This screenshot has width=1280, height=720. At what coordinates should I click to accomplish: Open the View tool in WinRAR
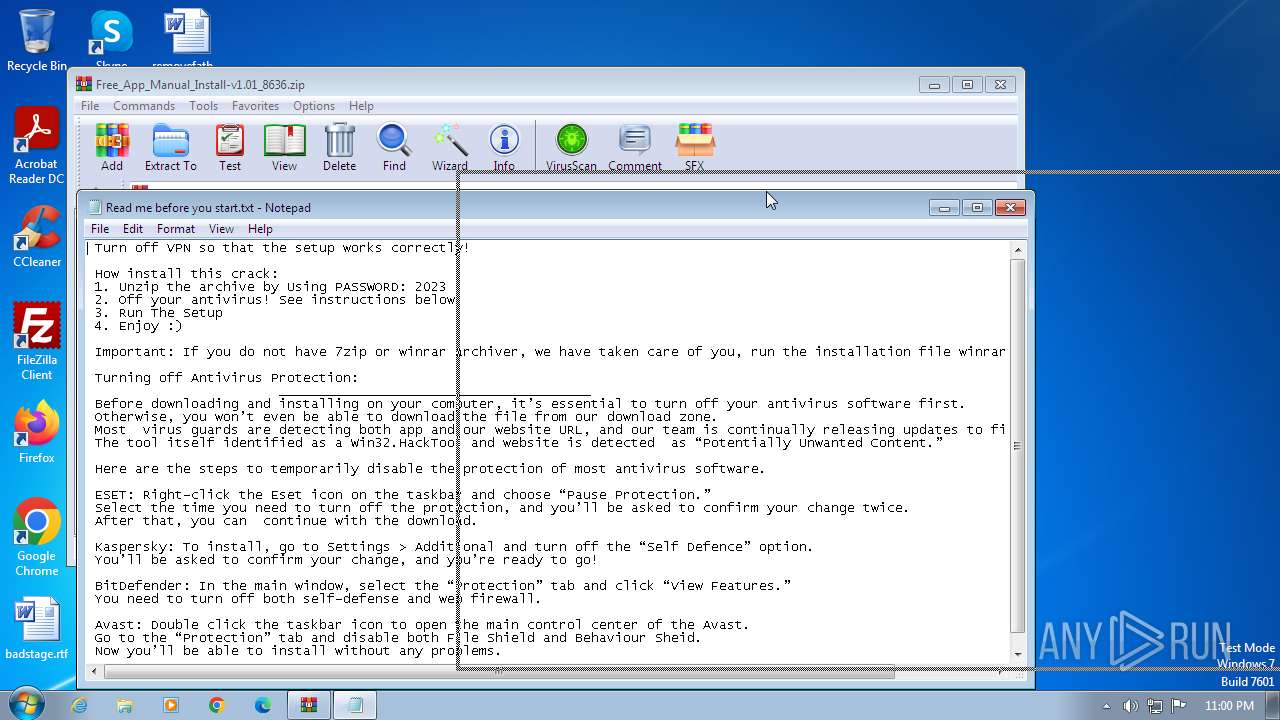[x=284, y=147]
